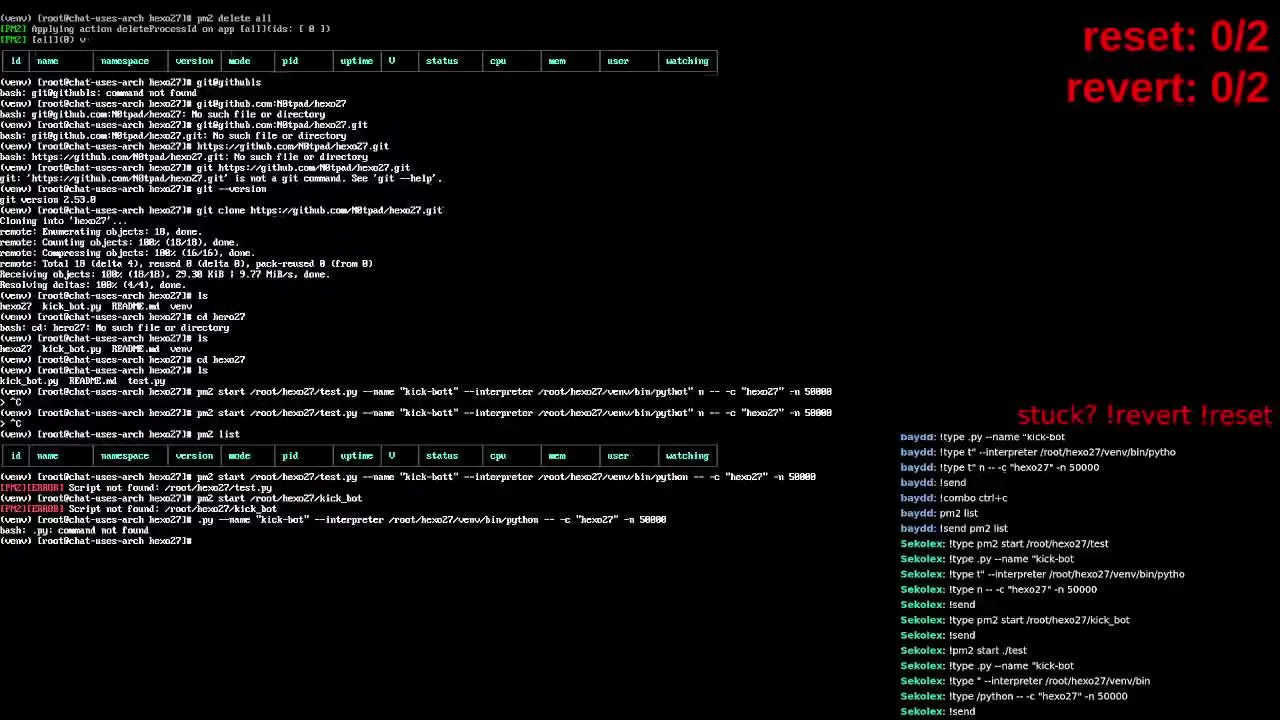Click Sekolex's '!type n -- -c "hexo27"' message
Viewport: 1280px width, 720px height.
click(998, 589)
